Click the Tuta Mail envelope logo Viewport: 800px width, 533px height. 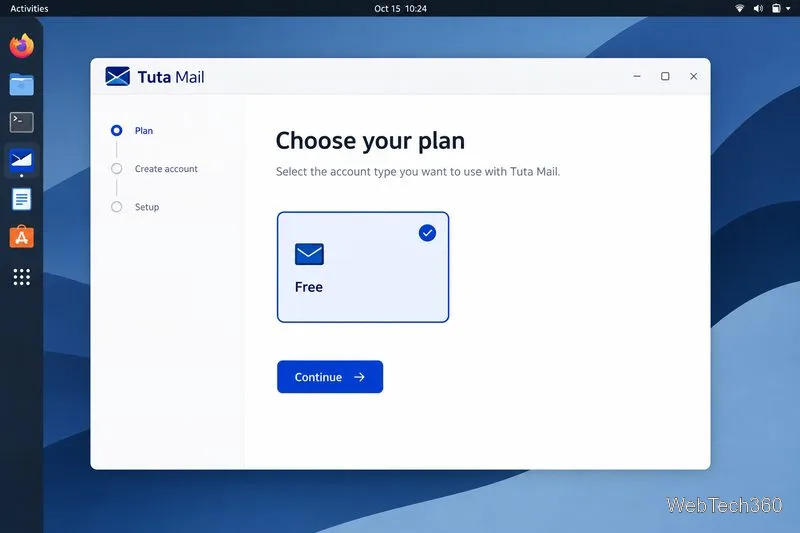click(117, 77)
